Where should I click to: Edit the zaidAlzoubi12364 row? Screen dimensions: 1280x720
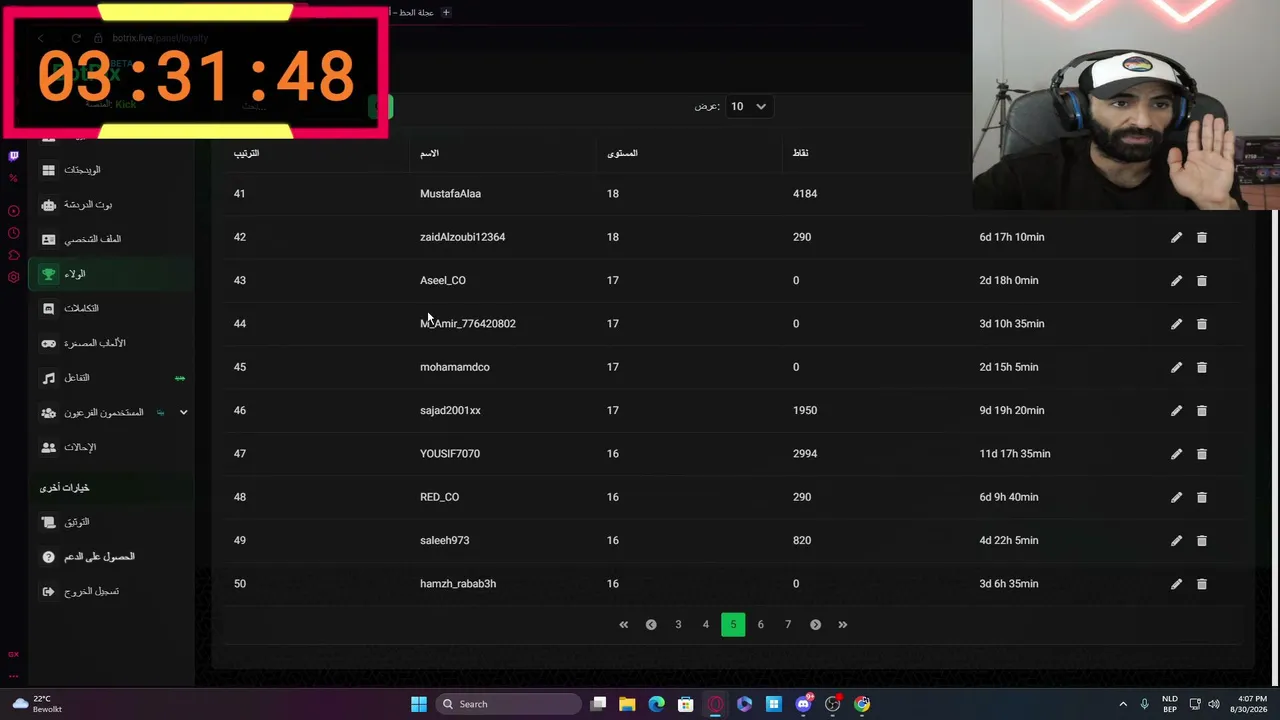tap(1176, 237)
